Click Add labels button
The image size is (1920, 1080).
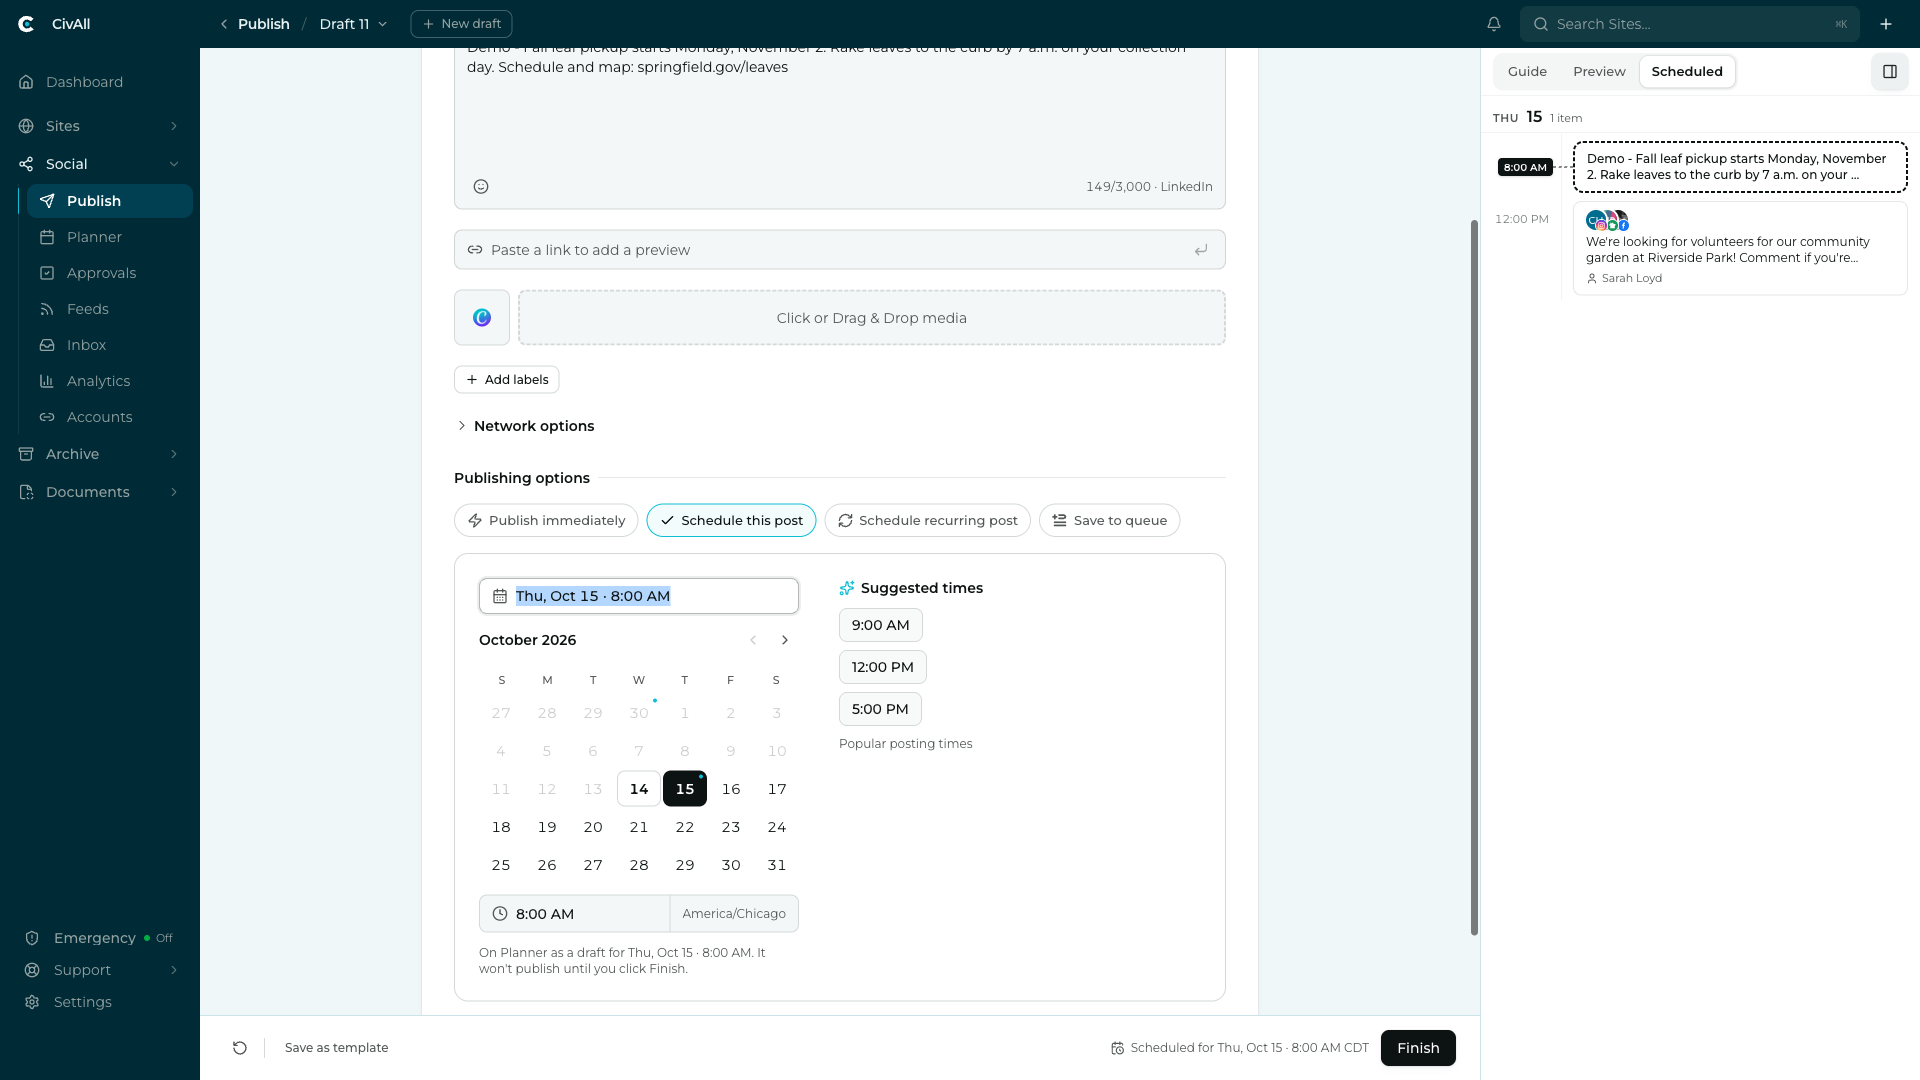coord(507,380)
